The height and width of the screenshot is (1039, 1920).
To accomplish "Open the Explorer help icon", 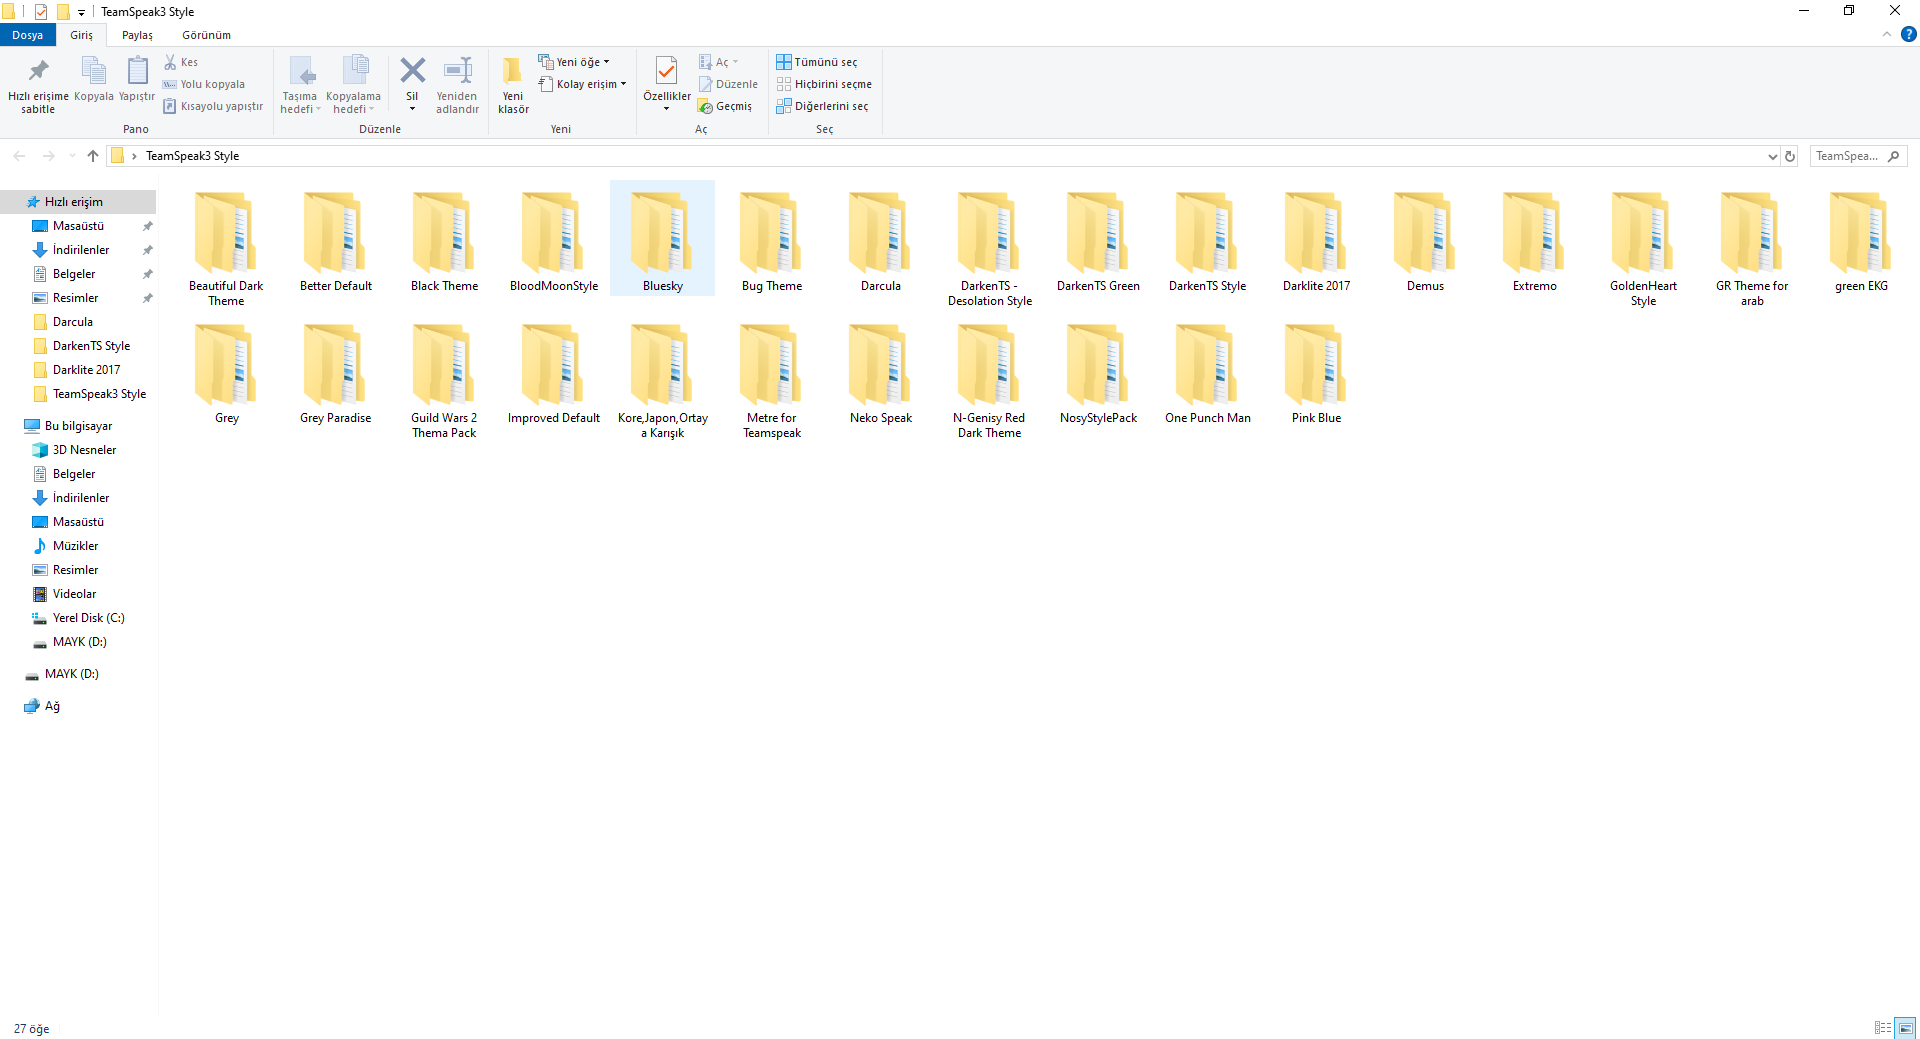I will 1908,34.
